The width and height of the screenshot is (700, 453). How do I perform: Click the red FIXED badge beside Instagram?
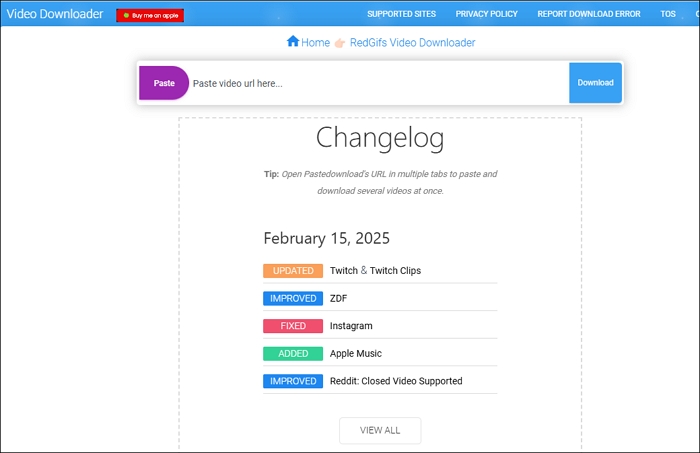click(293, 326)
